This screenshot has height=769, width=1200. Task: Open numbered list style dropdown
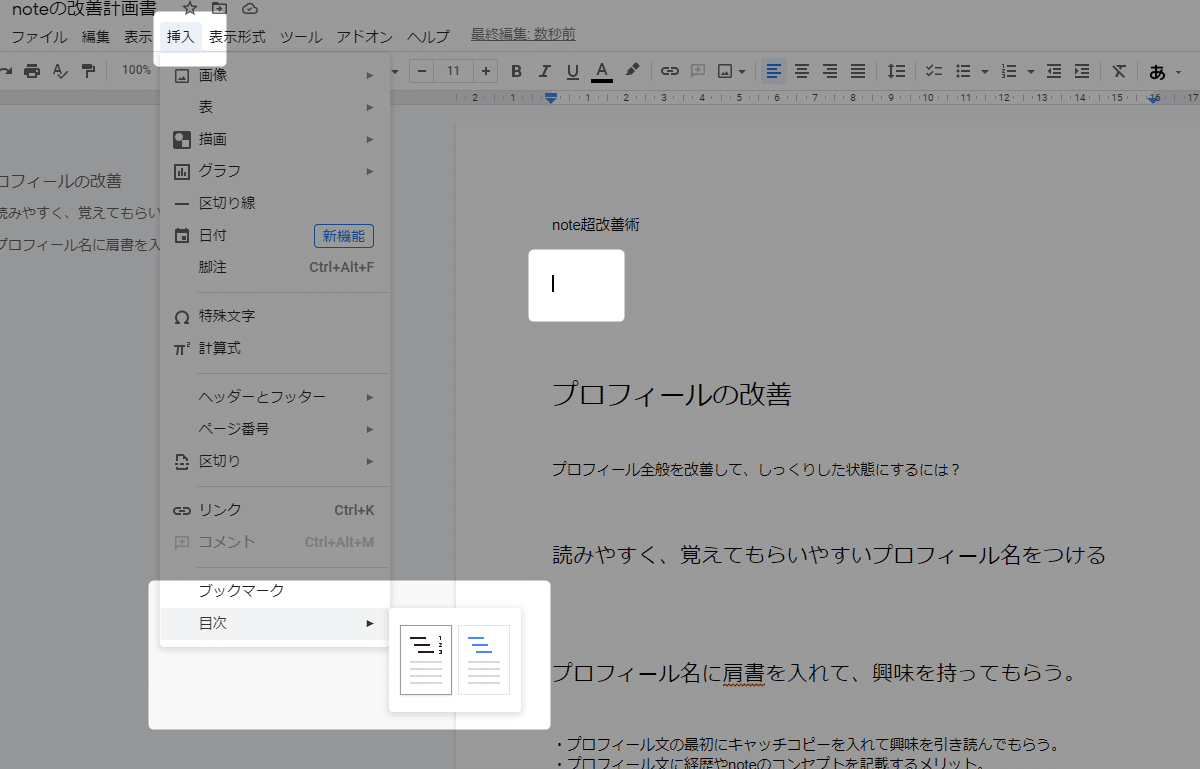click(1029, 71)
